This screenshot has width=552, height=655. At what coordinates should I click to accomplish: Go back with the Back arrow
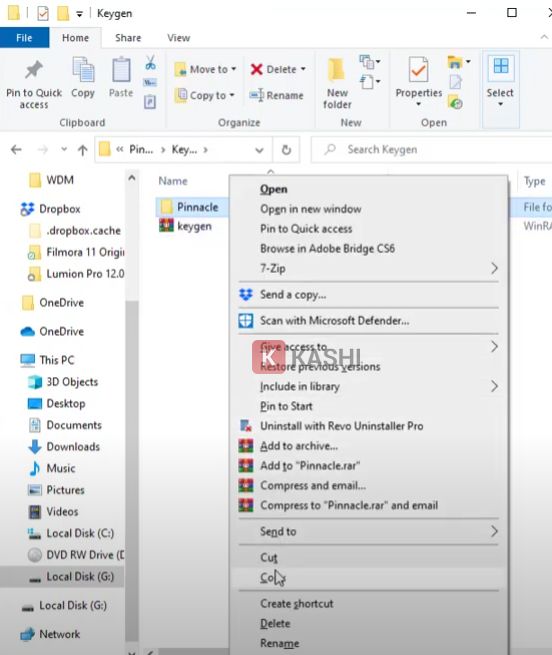[x=16, y=150]
